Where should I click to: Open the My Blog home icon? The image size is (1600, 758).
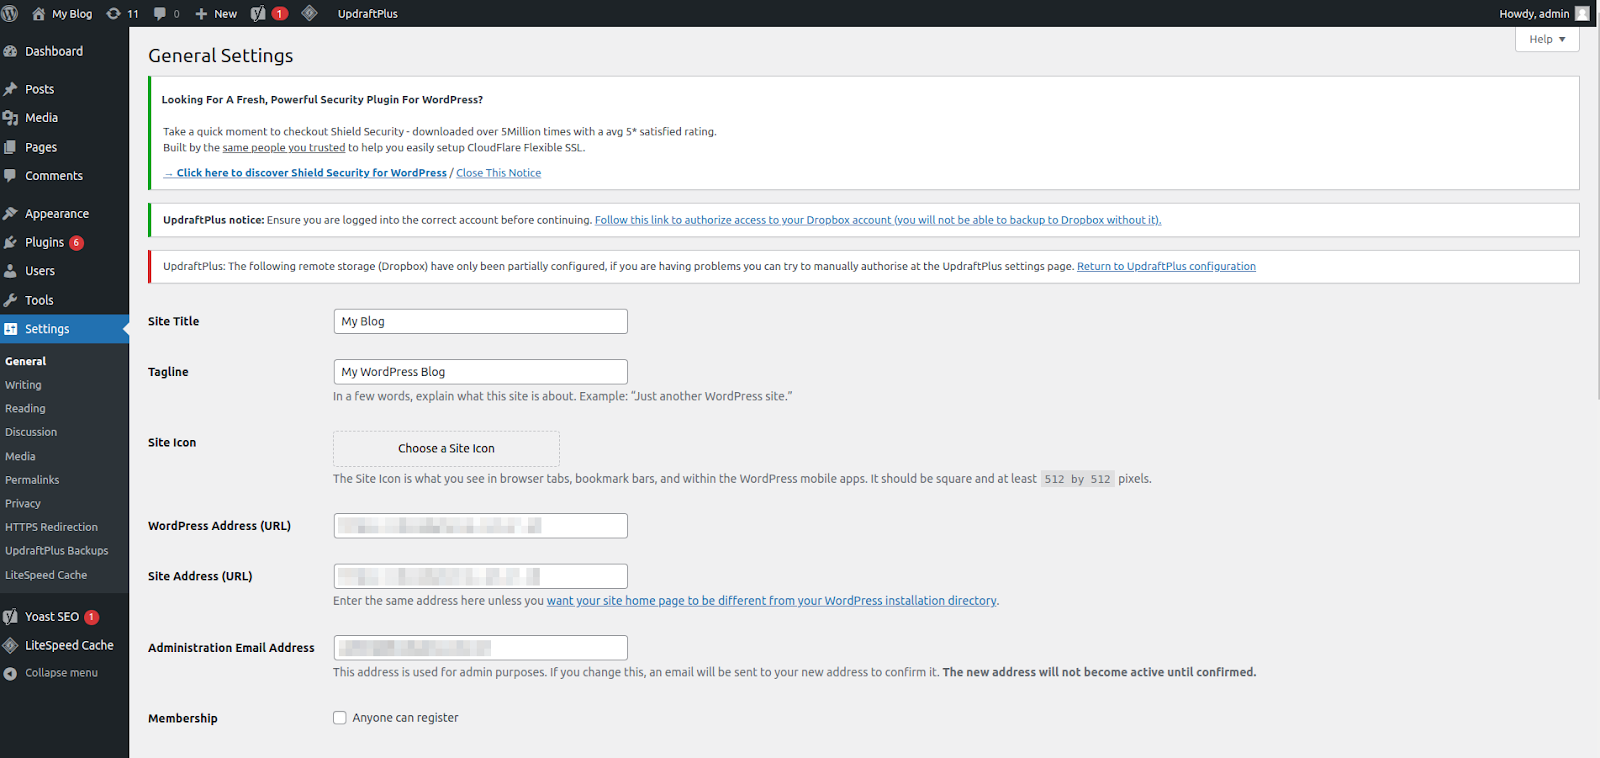(x=39, y=13)
